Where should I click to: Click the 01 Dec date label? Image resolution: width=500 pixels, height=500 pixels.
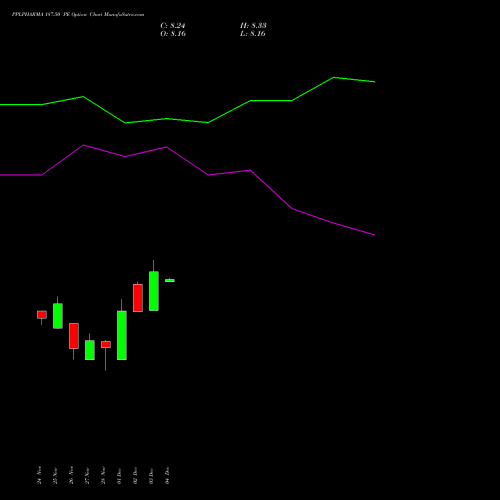119,476
